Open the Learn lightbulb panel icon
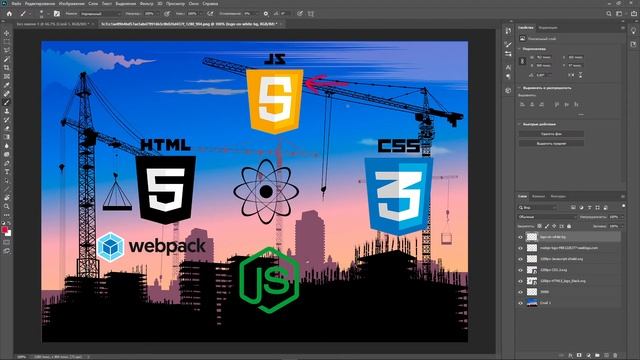 pos(633,31)
